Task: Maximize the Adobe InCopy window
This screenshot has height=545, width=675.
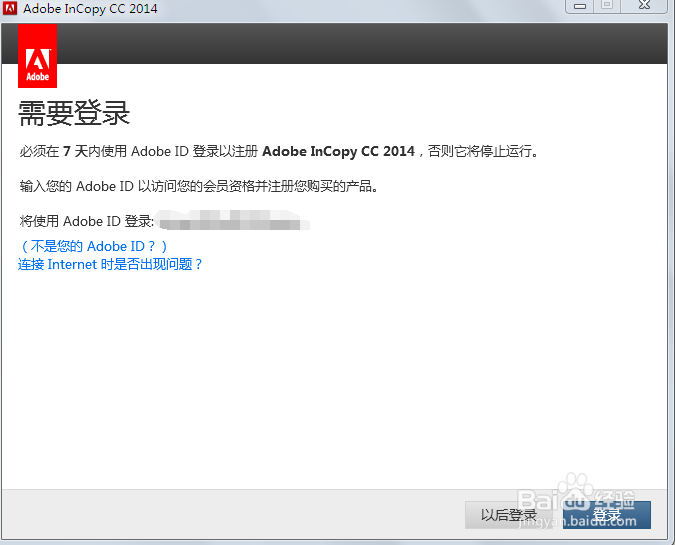Action: click(x=607, y=6)
